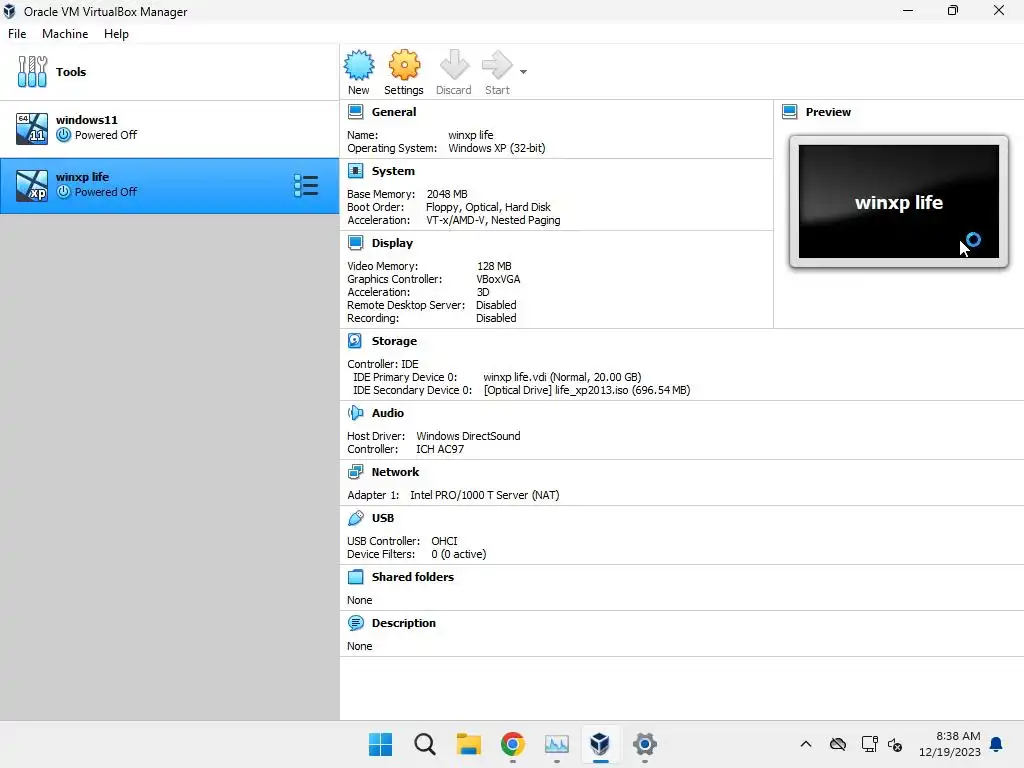Open the Network section header link

tap(395, 472)
